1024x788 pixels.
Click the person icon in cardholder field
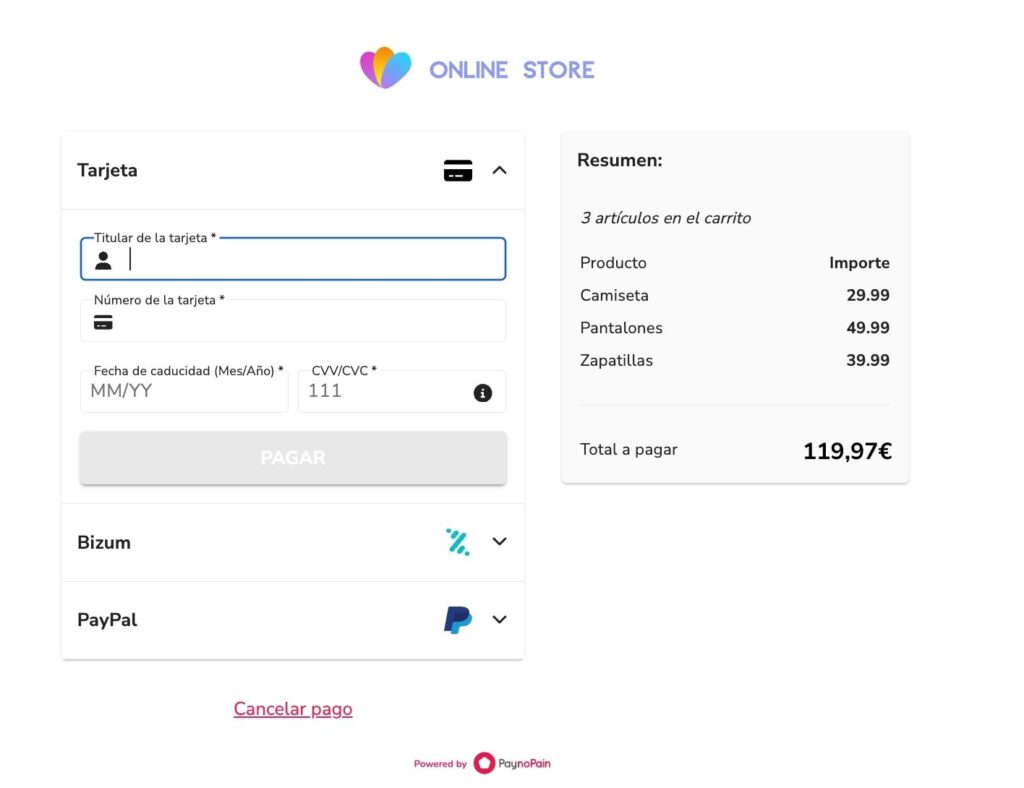click(103, 261)
